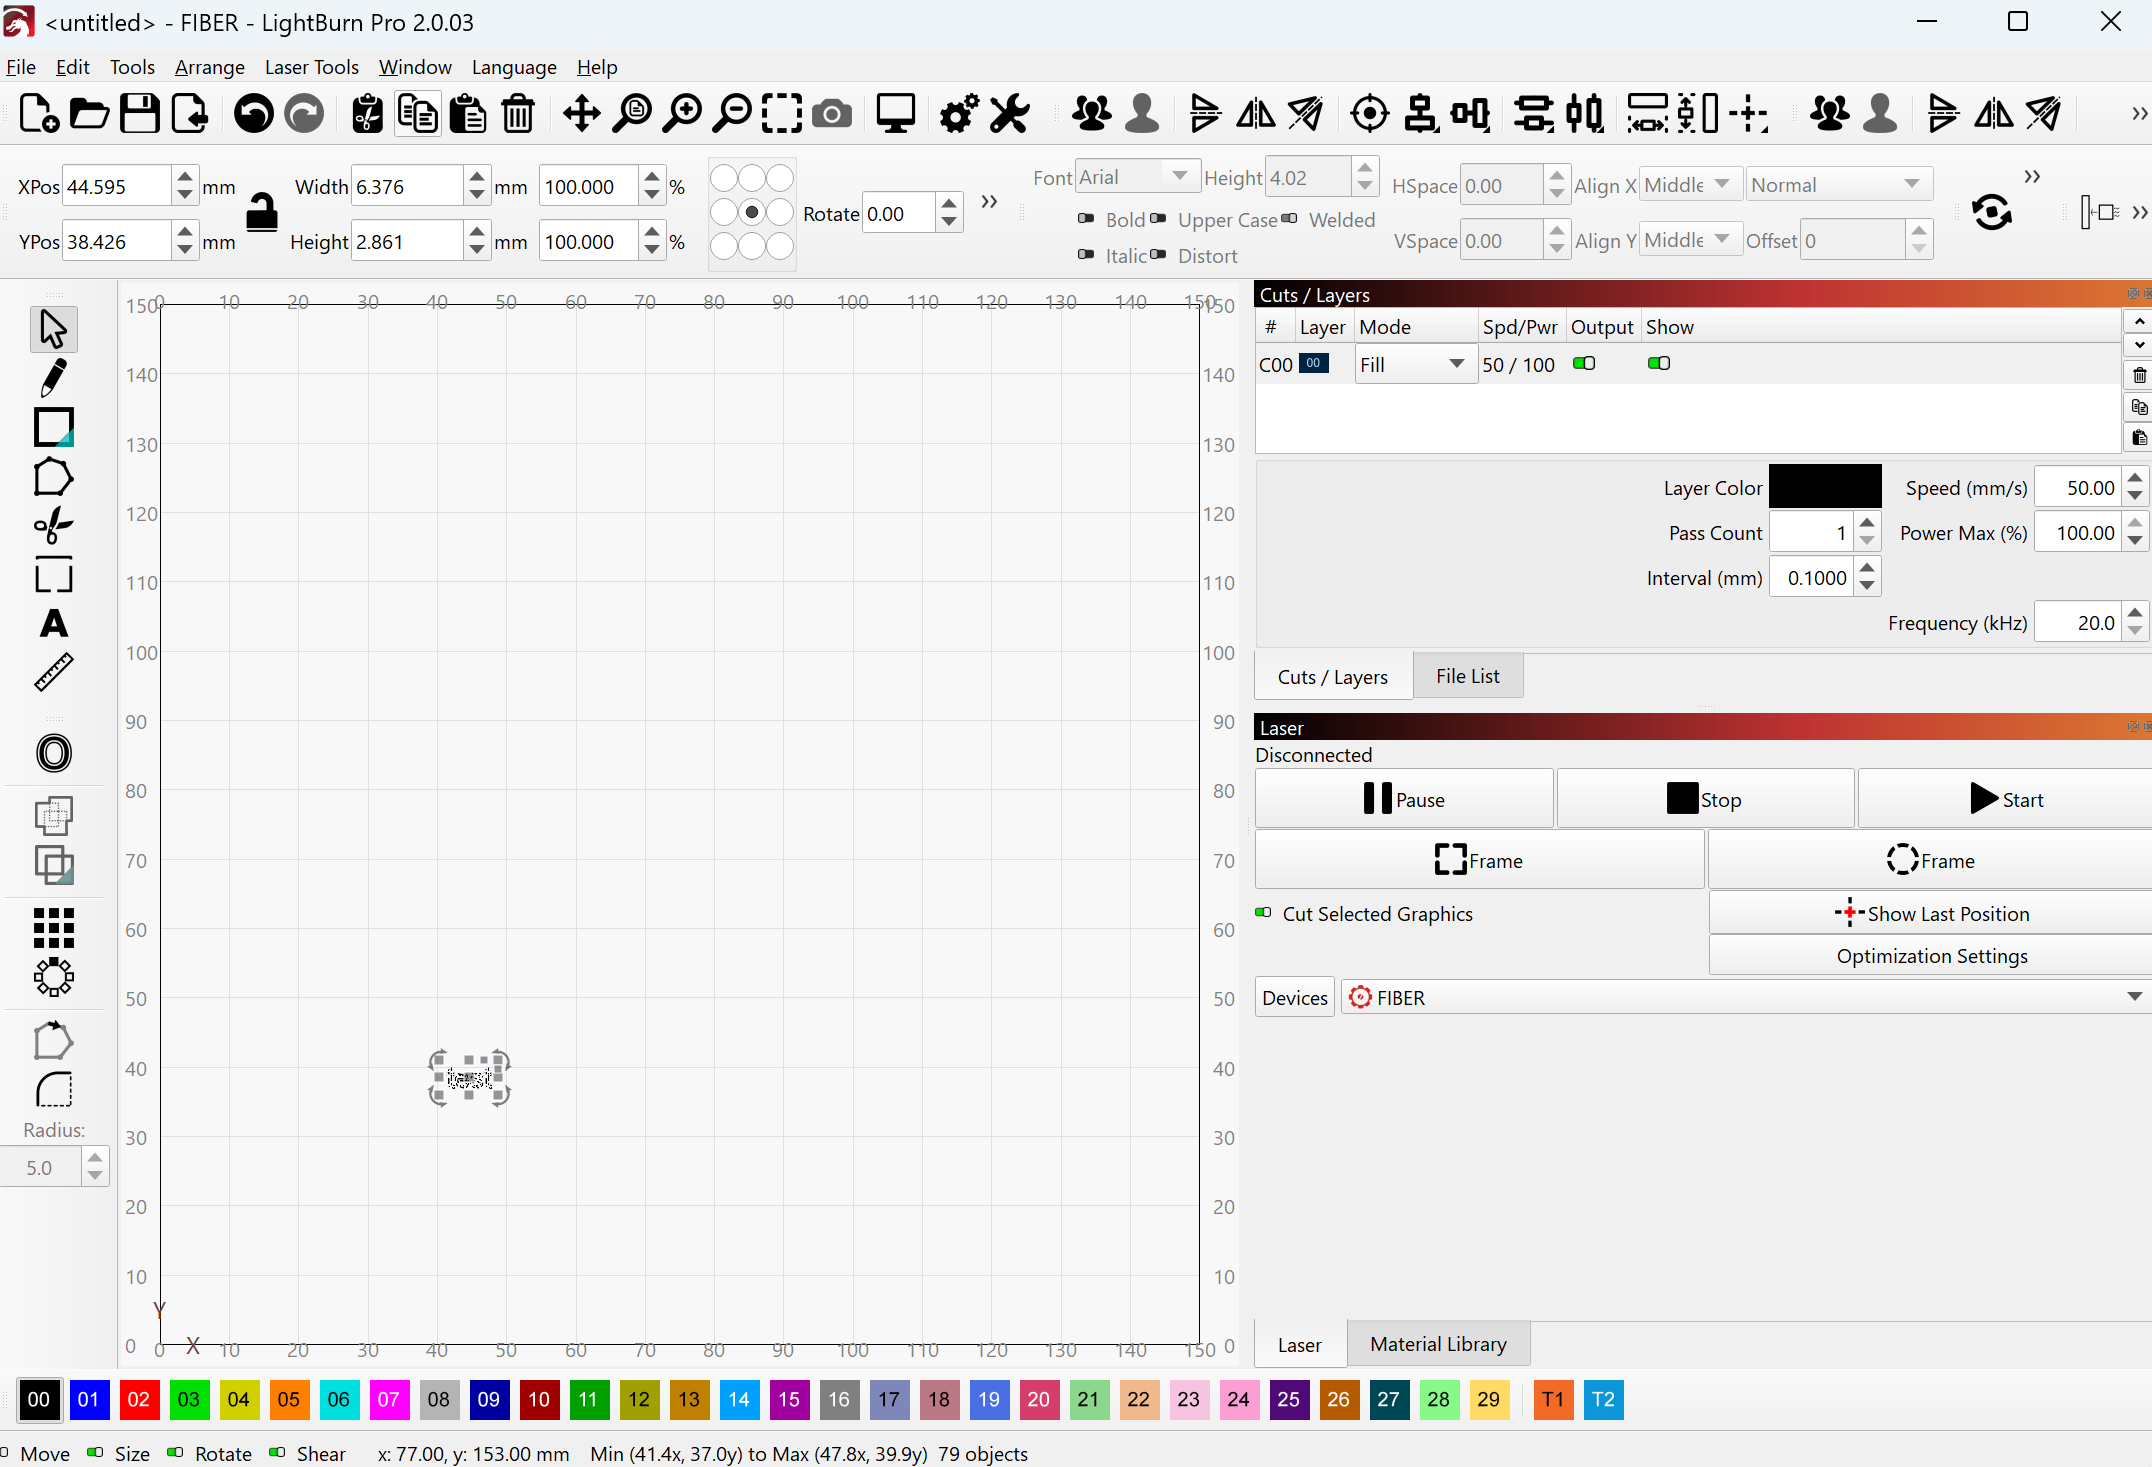Open the Grid Array tool
The width and height of the screenshot is (2152, 1467).
[x=54, y=928]
